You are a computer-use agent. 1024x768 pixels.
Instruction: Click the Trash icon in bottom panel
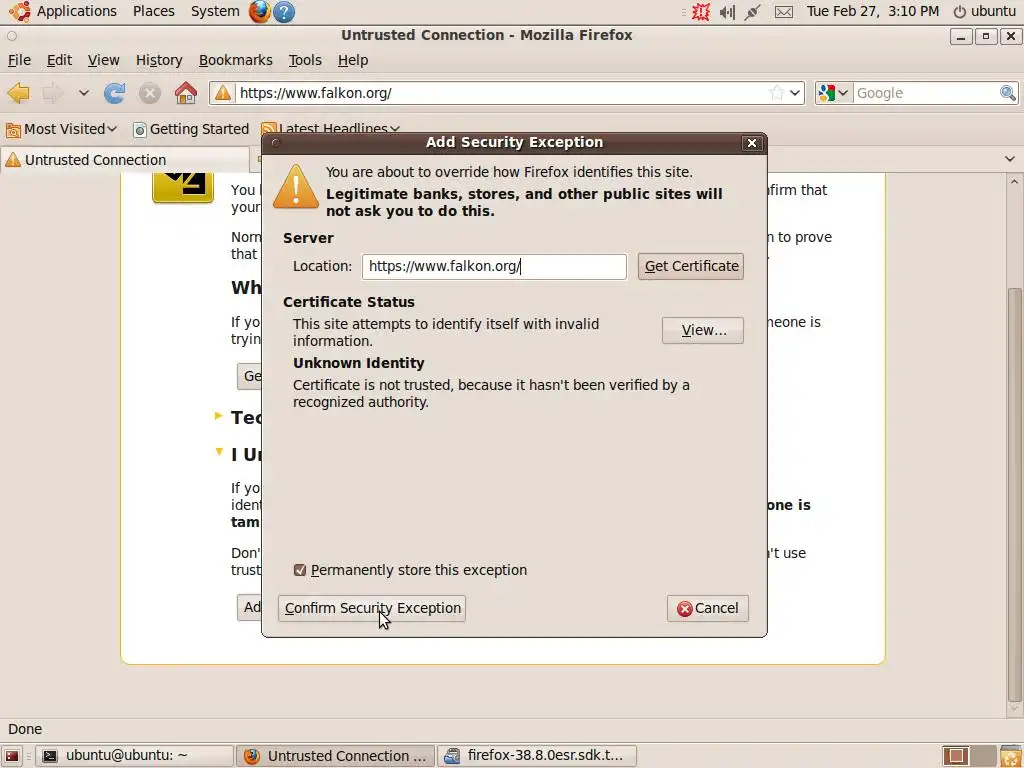point(1010,756)
